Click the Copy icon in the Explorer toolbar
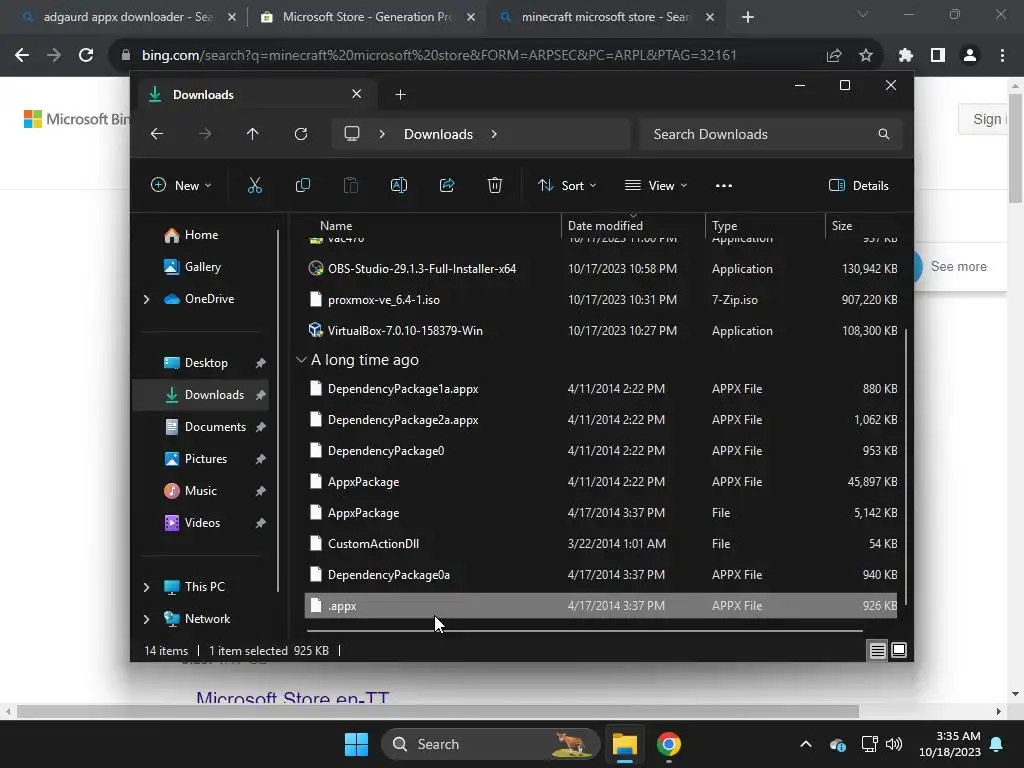Image resolution: width=1024 pixels, height=768 pixels. point(303,185)
